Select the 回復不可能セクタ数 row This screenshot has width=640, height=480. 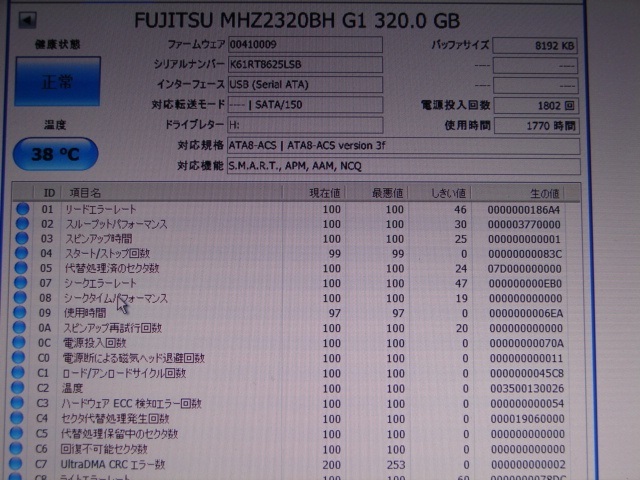tap(296, 449)
